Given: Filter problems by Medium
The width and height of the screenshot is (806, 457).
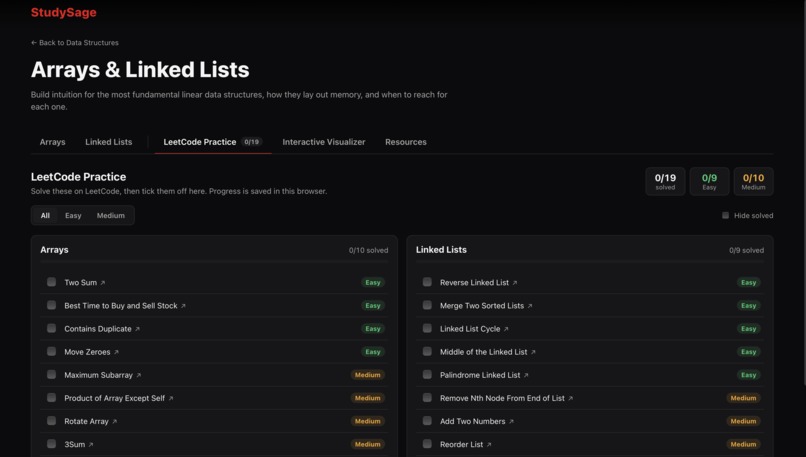Looking at the screenshot, I should 111,215.
